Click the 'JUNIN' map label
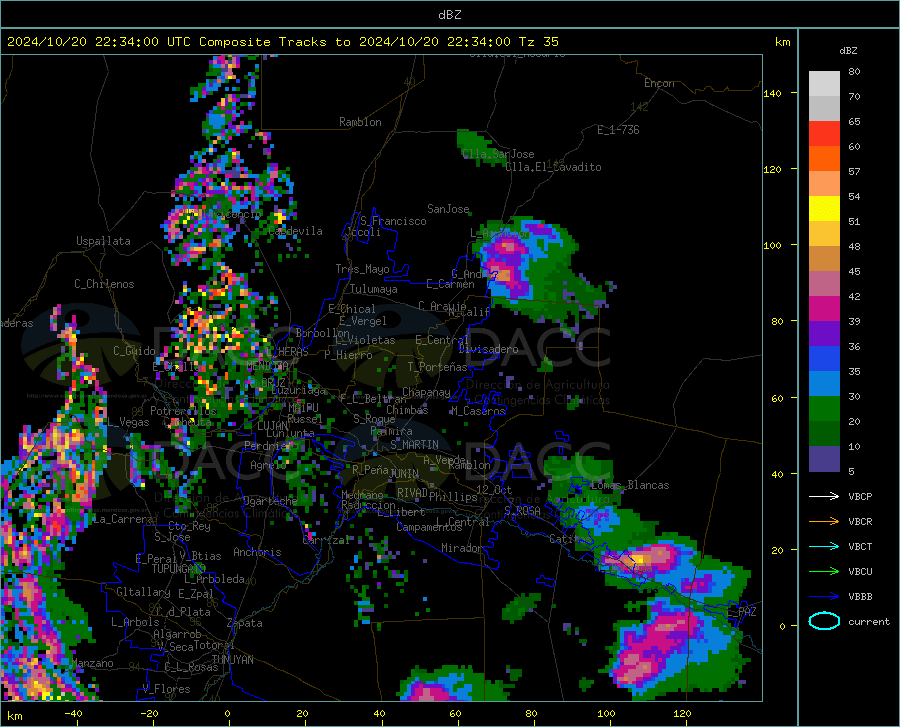This screenshot has width=900, height=727. [x=404, y=473]
